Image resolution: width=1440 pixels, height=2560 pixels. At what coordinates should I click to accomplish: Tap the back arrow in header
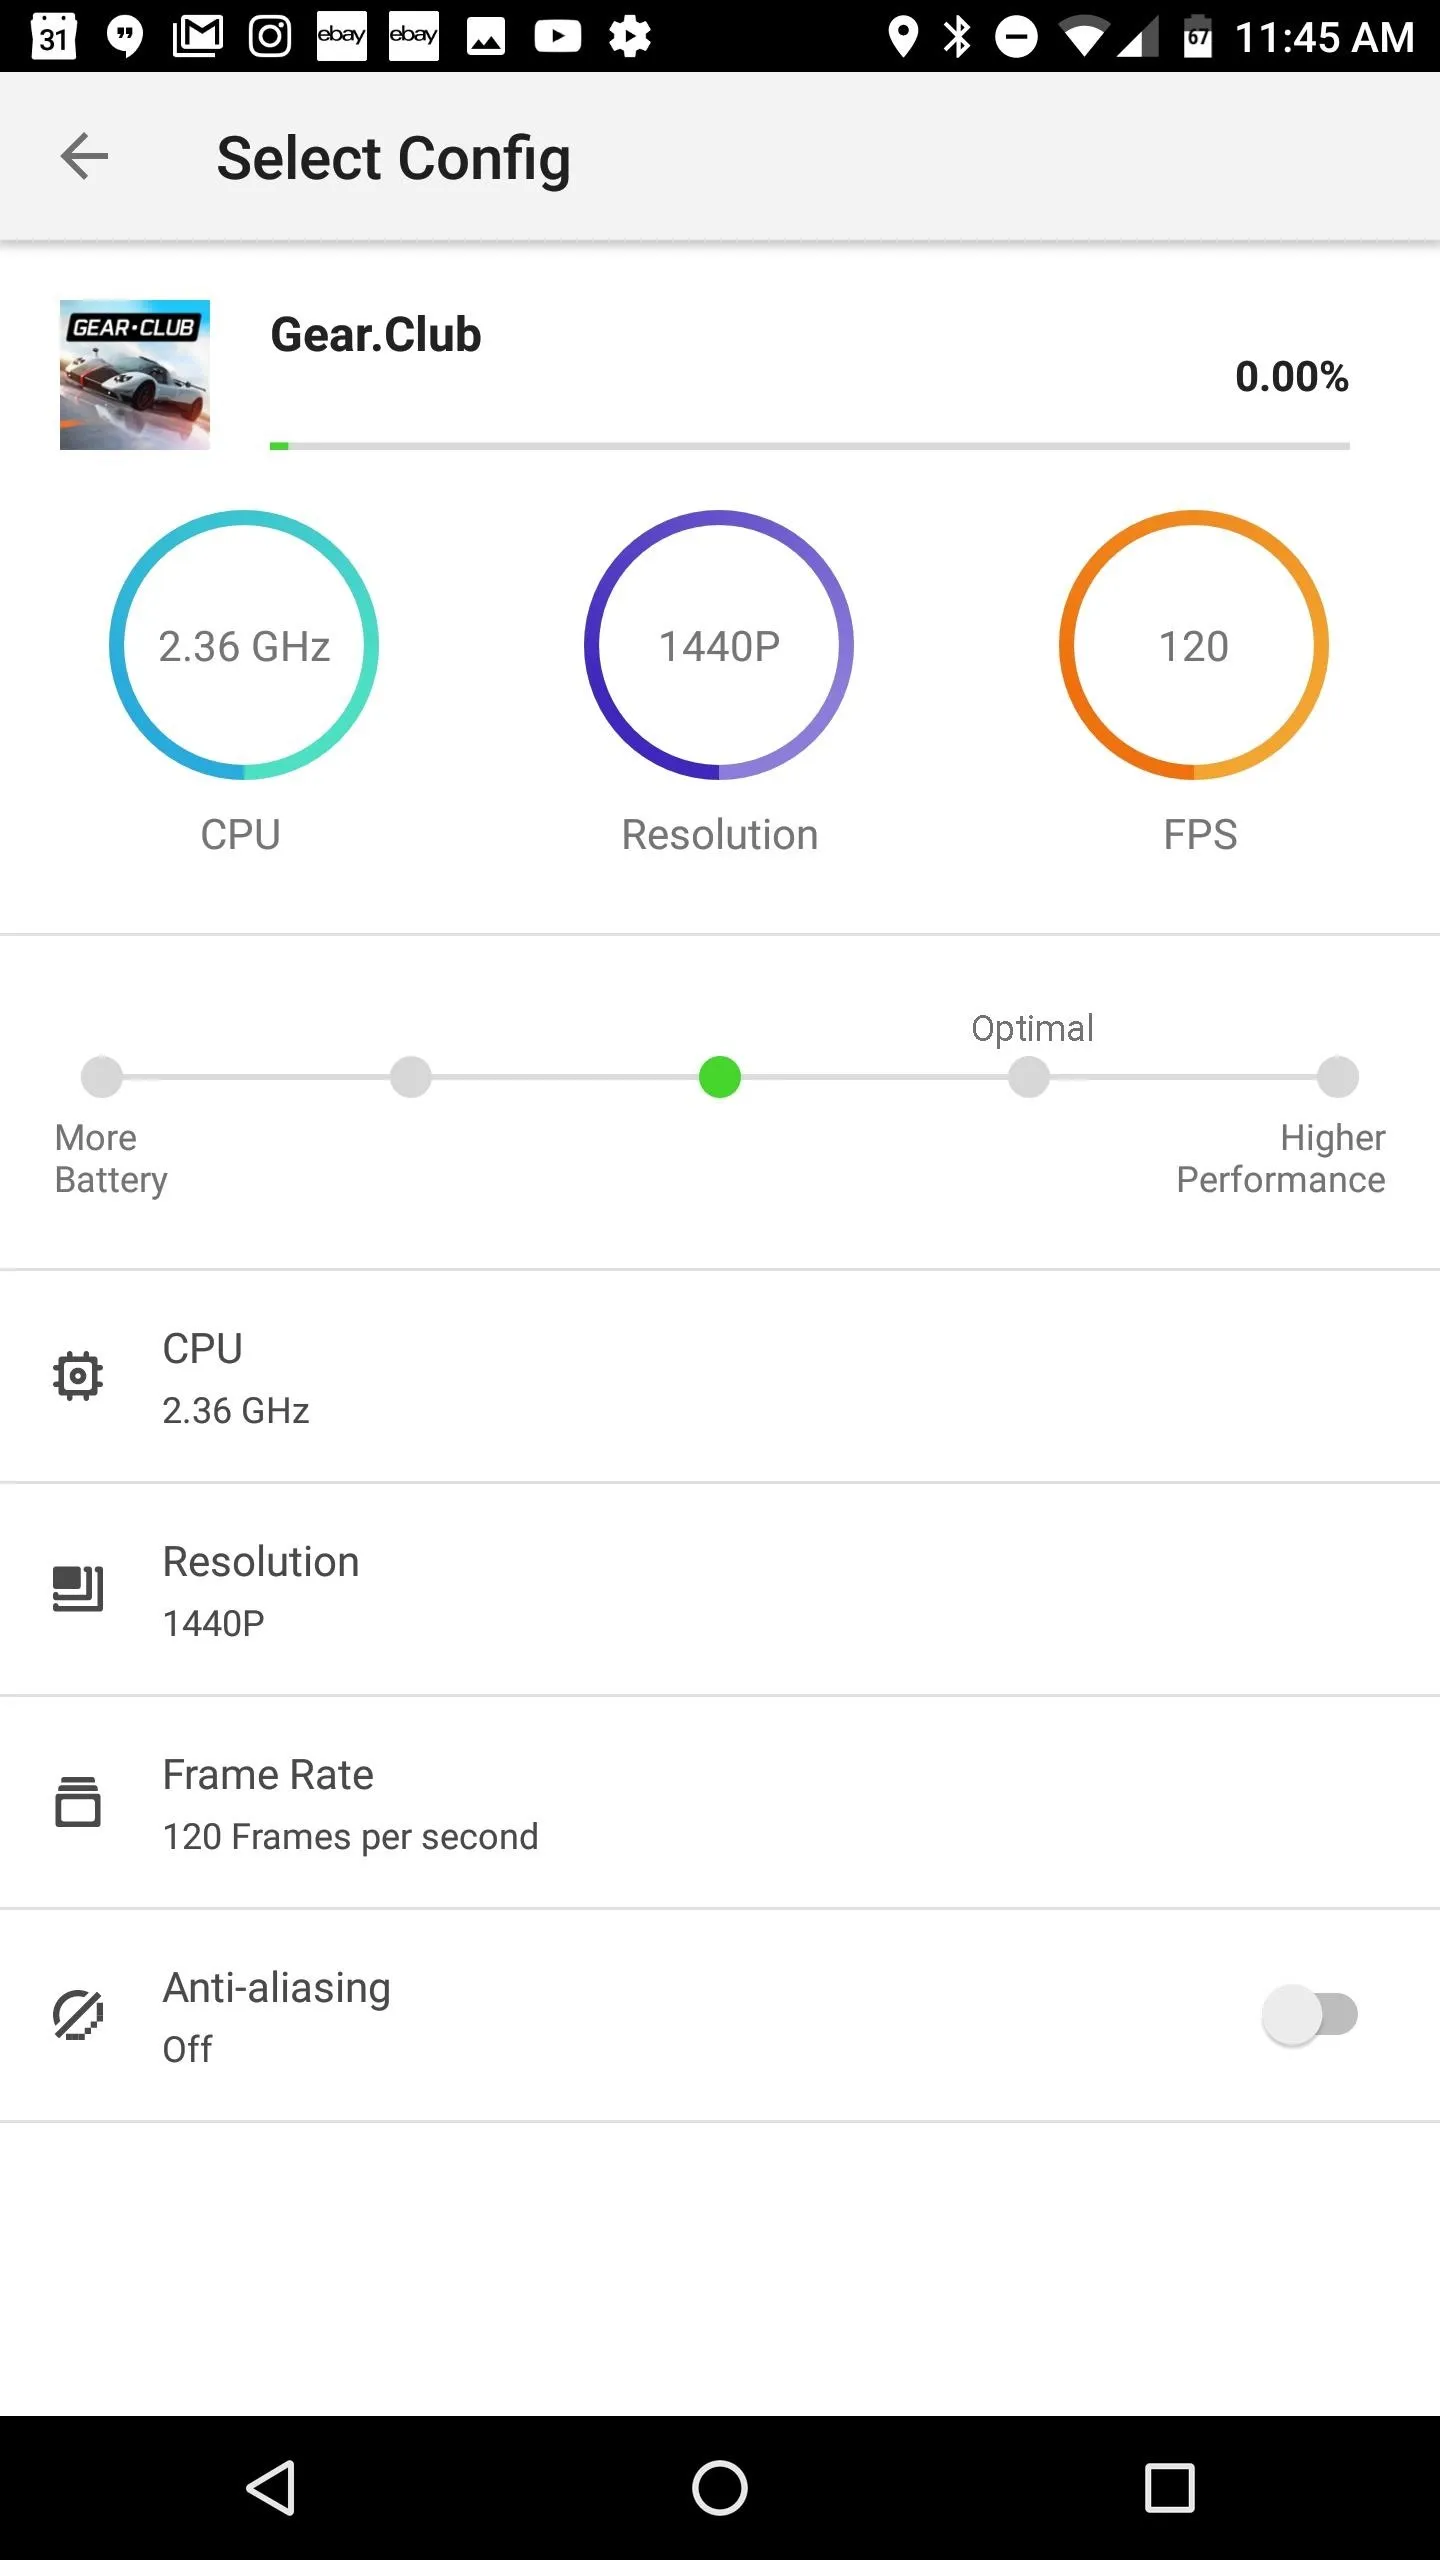click(84, 157)
